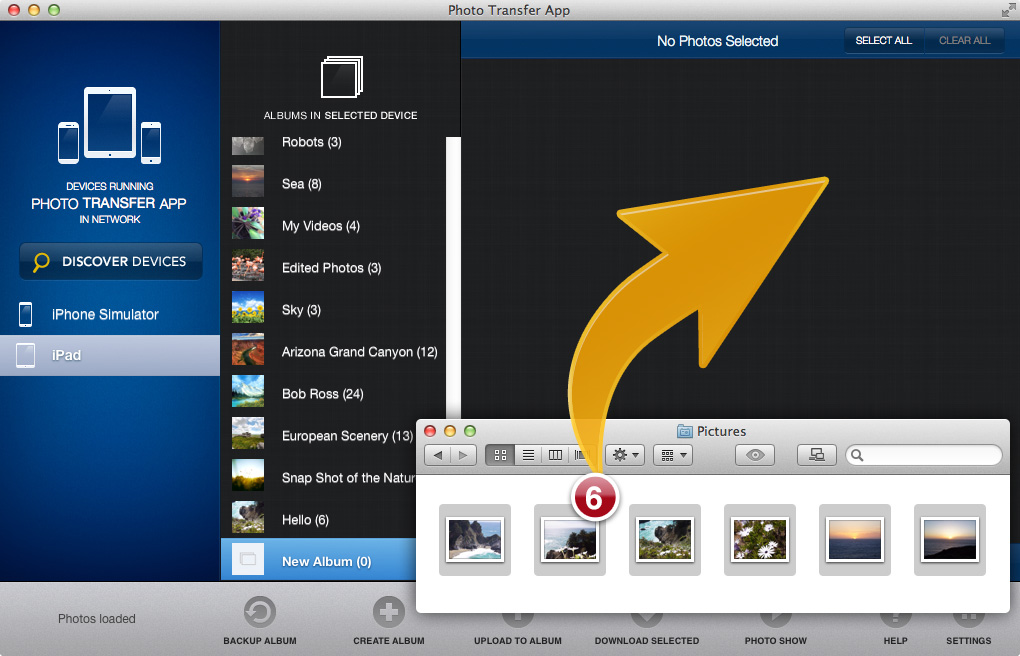Image resolution: width=1020 pixels, height=656 pixels.
Task: Click the Finder search field
Action: [924, 455]
